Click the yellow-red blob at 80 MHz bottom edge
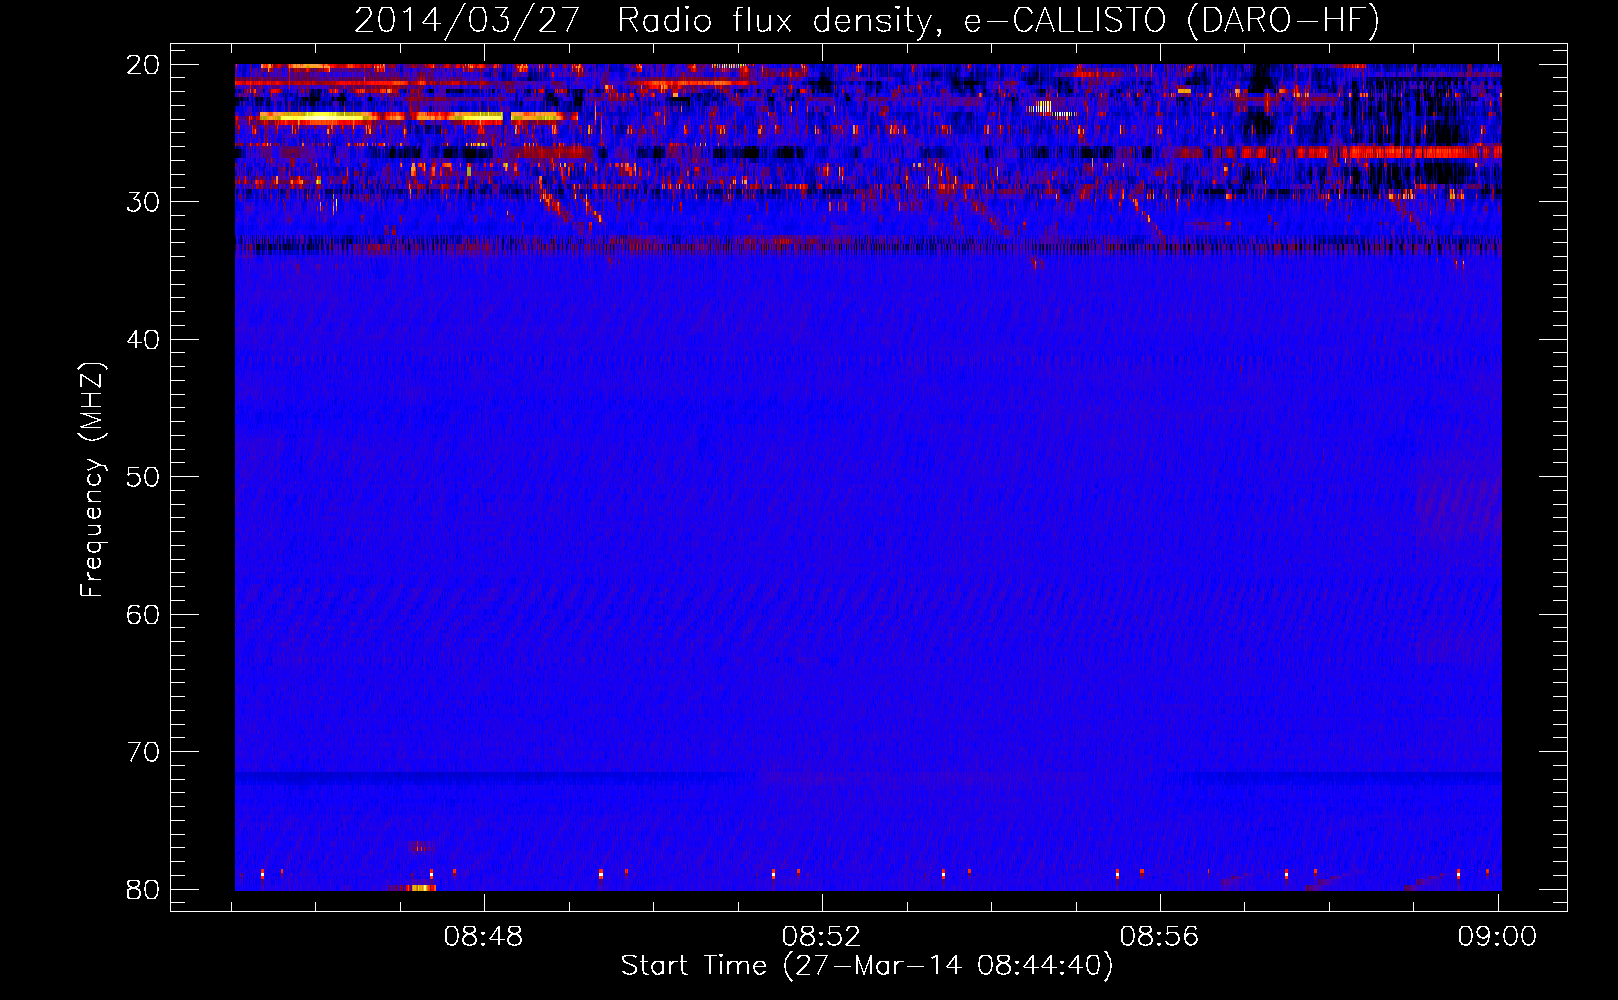This screenshot has height=1000, width=1618. point(420,888)
